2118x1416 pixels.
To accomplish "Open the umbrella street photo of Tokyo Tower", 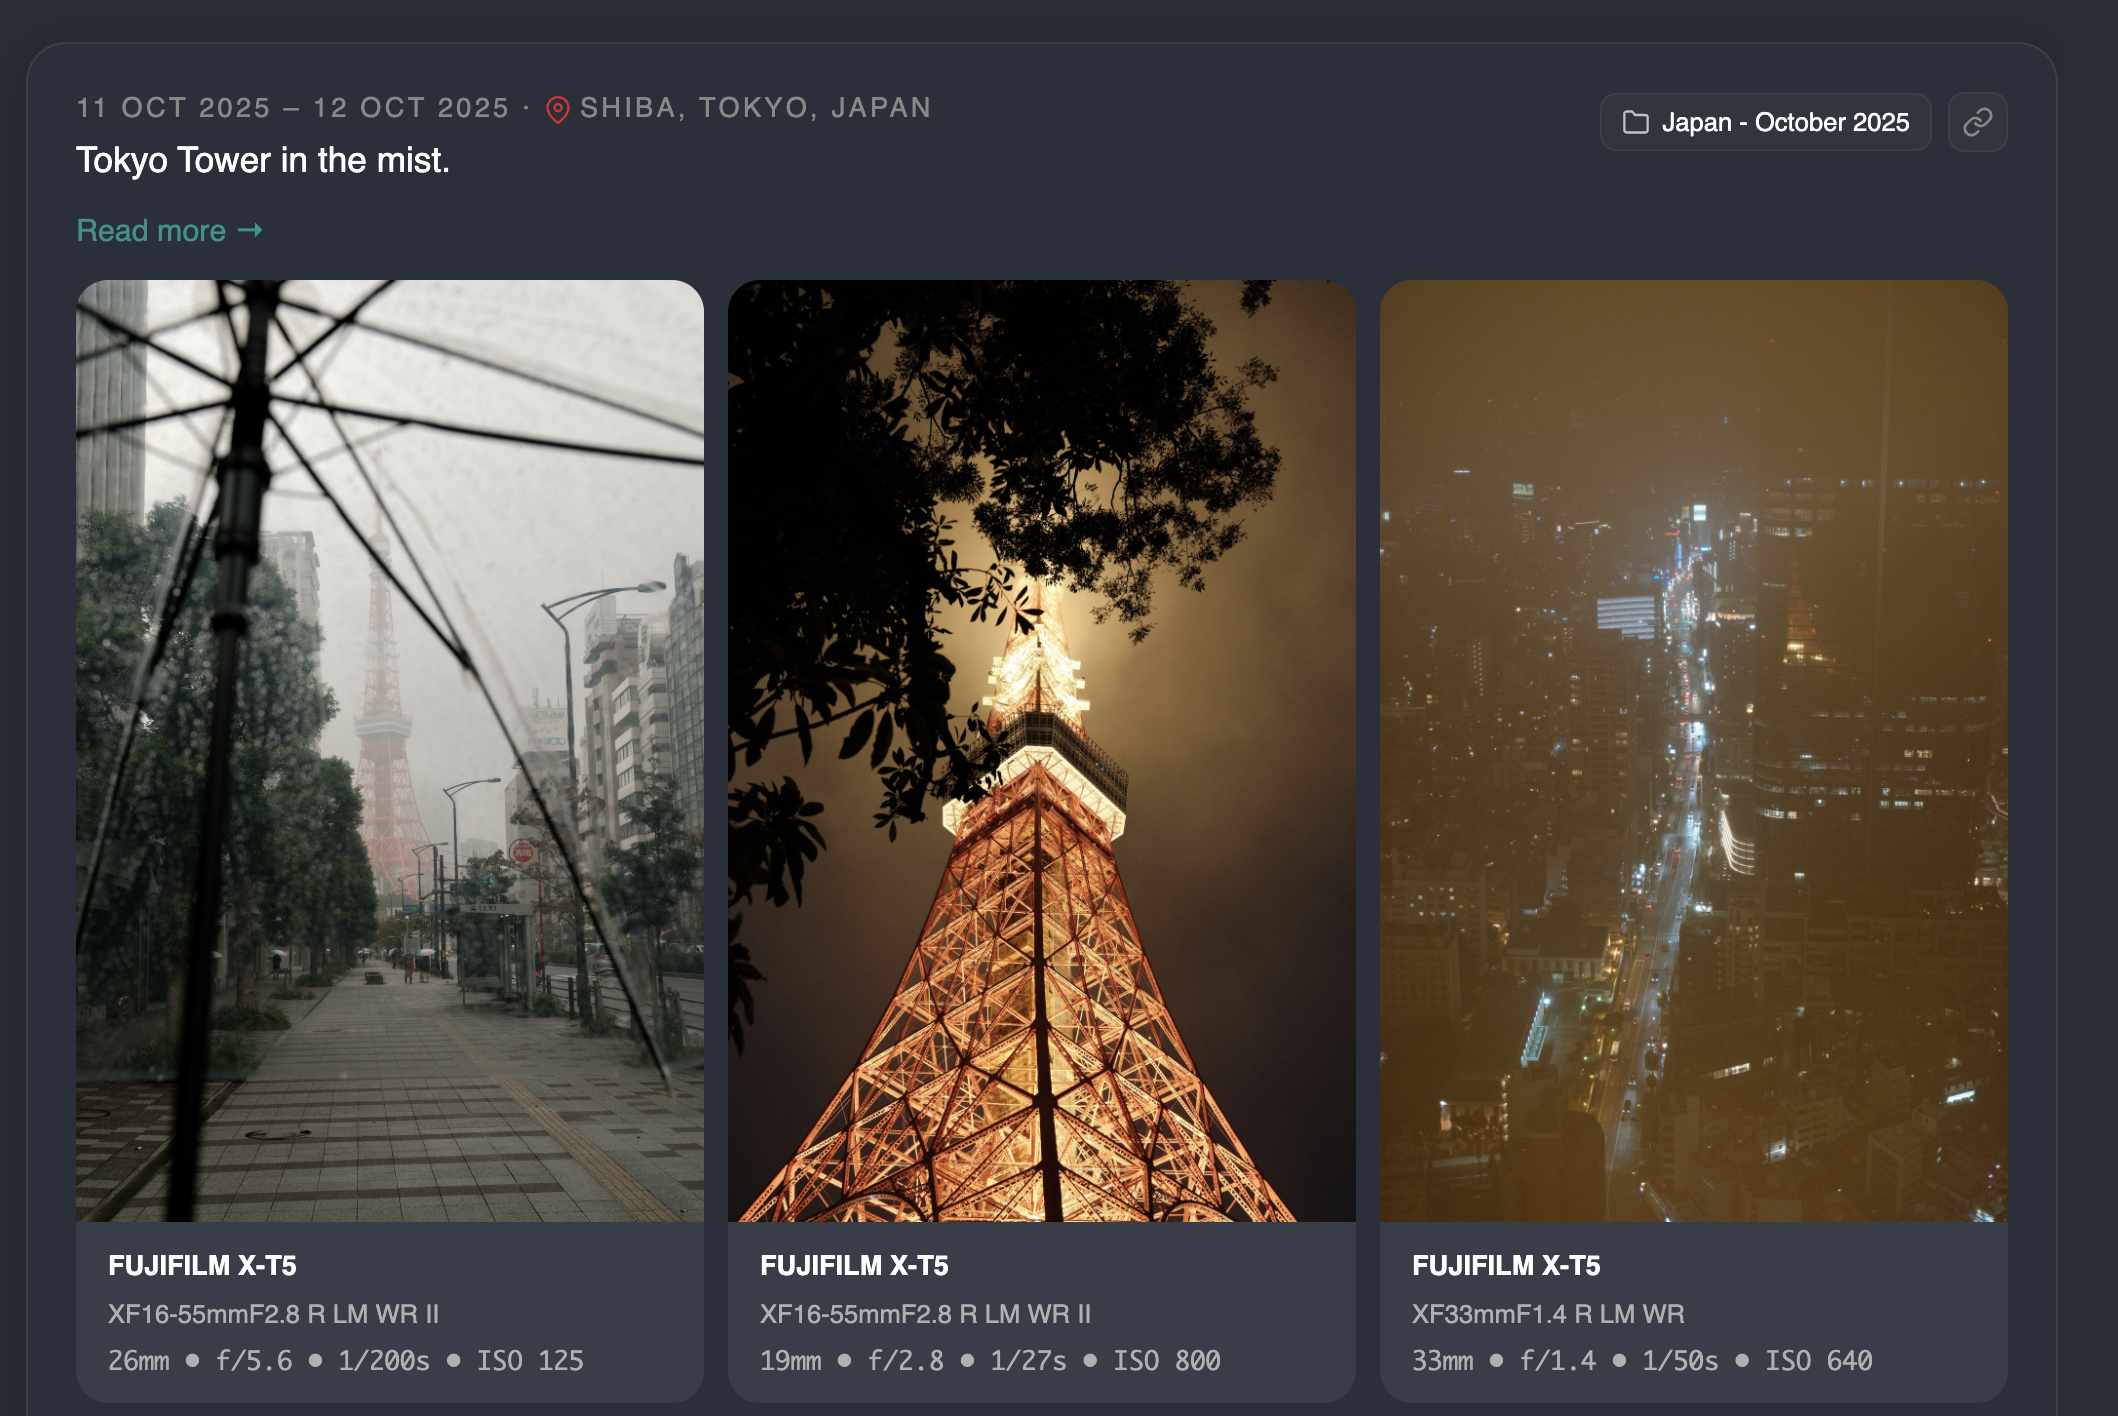I will [390, 750].
